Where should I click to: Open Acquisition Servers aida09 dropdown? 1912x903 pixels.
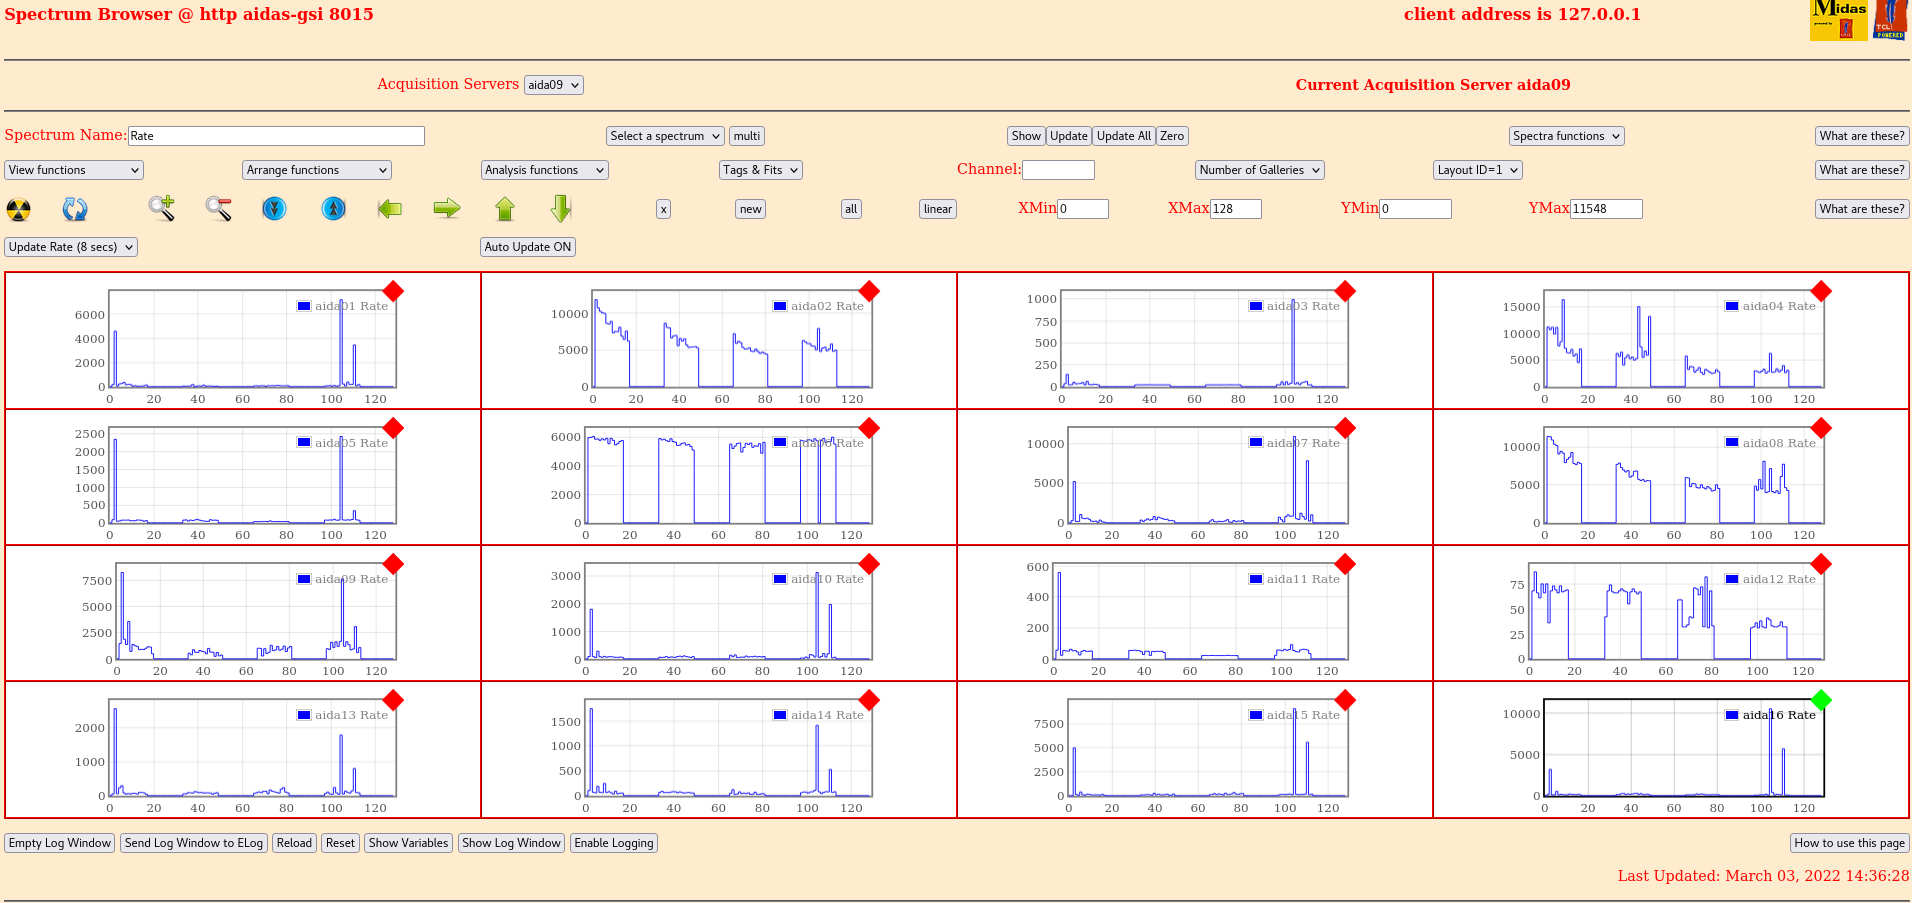[554, 85]
